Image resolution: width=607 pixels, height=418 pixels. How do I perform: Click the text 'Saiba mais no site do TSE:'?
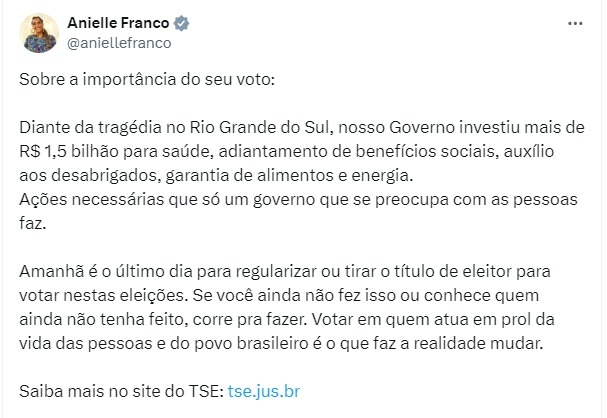coord(122,391)
